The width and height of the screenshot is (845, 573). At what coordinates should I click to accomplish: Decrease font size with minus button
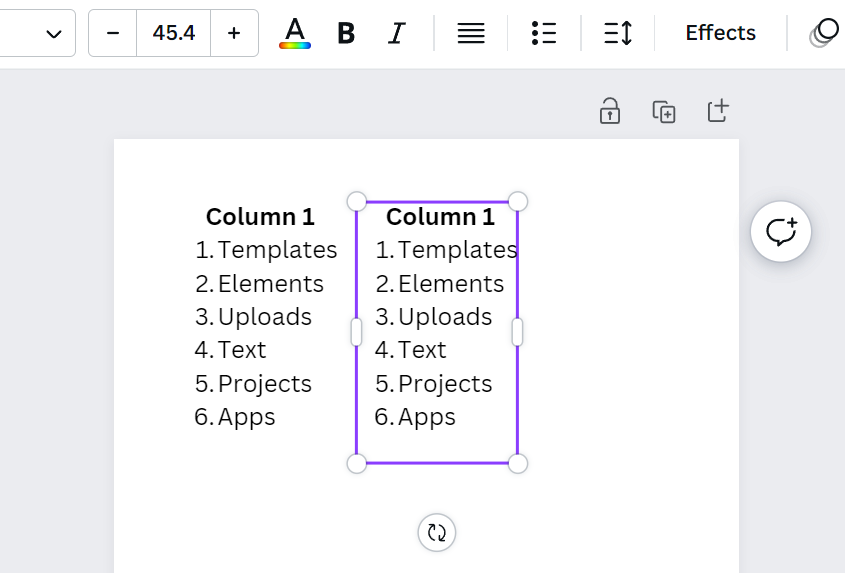pyautogui.click(x=113, y=33)
